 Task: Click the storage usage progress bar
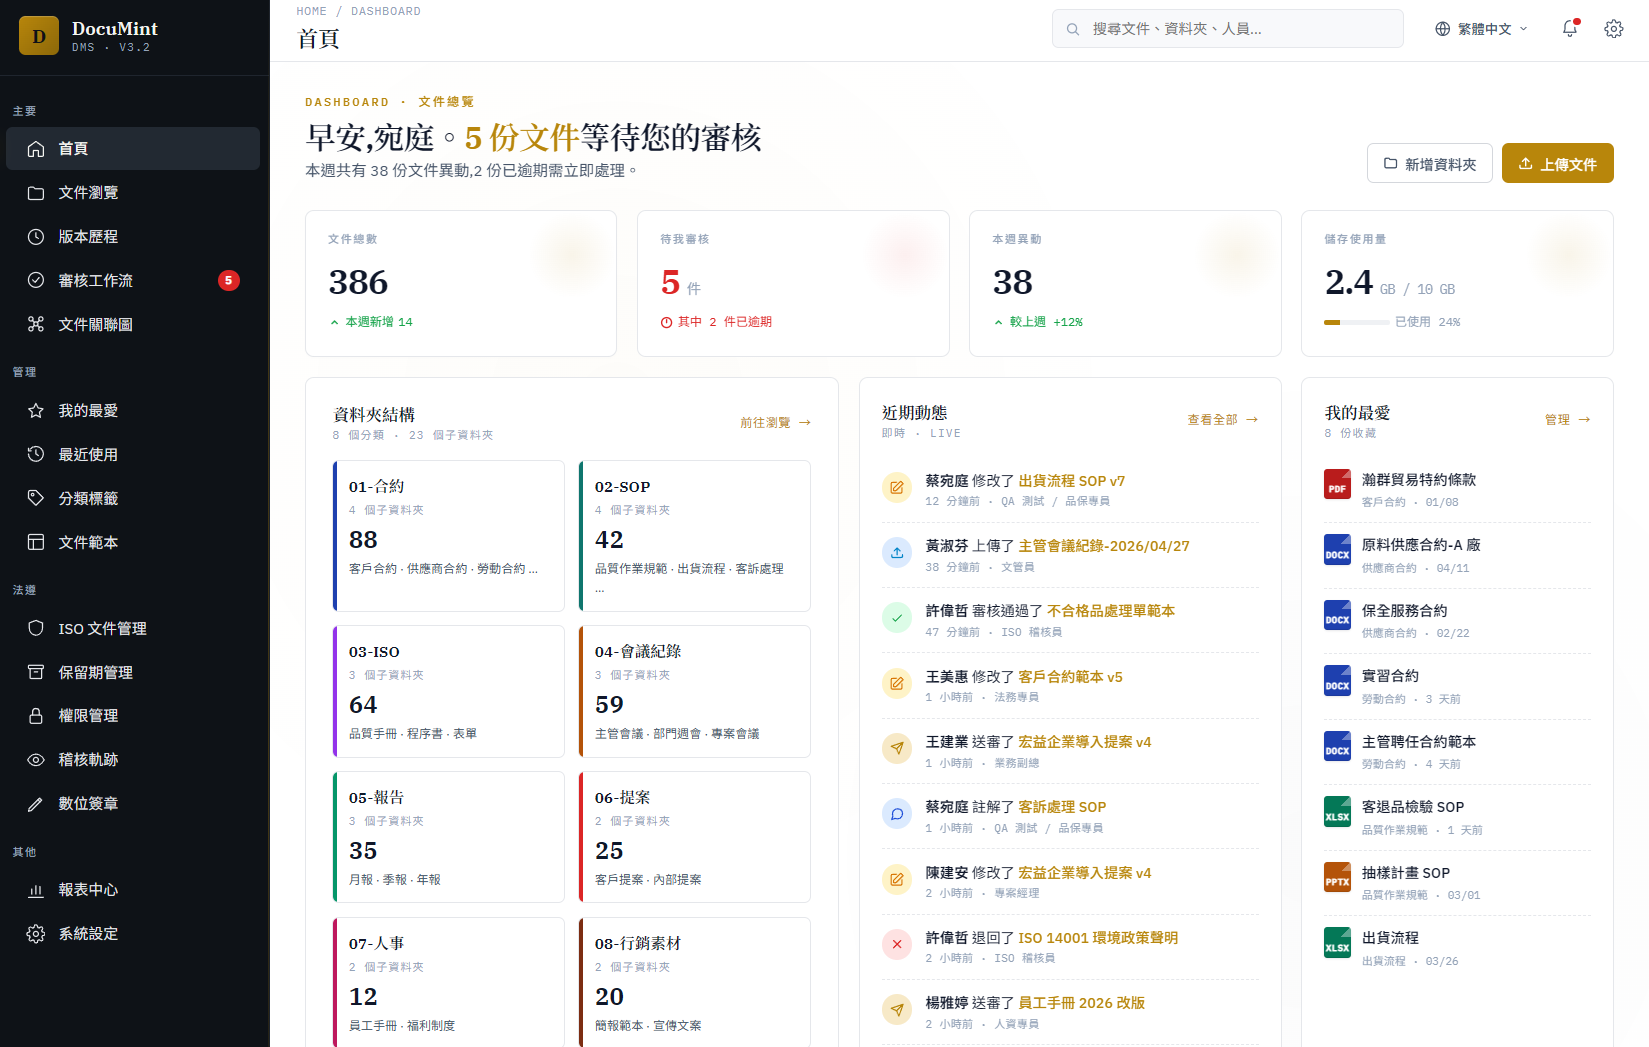point(1356,322)
